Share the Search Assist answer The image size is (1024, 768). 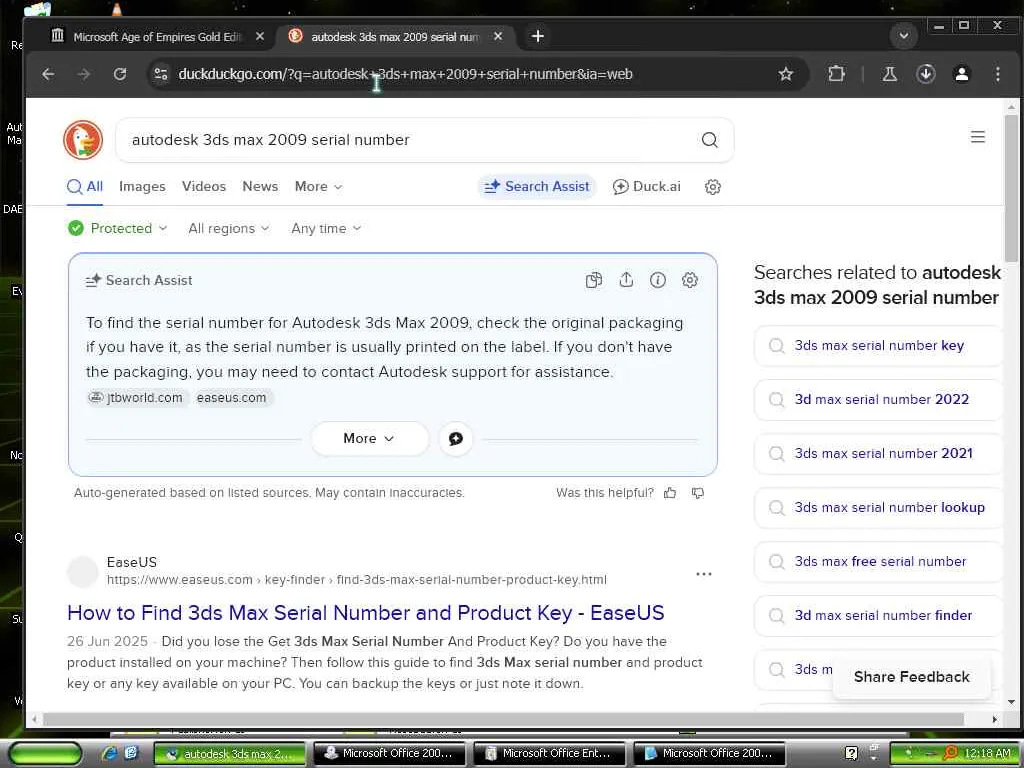click(626, 280)
